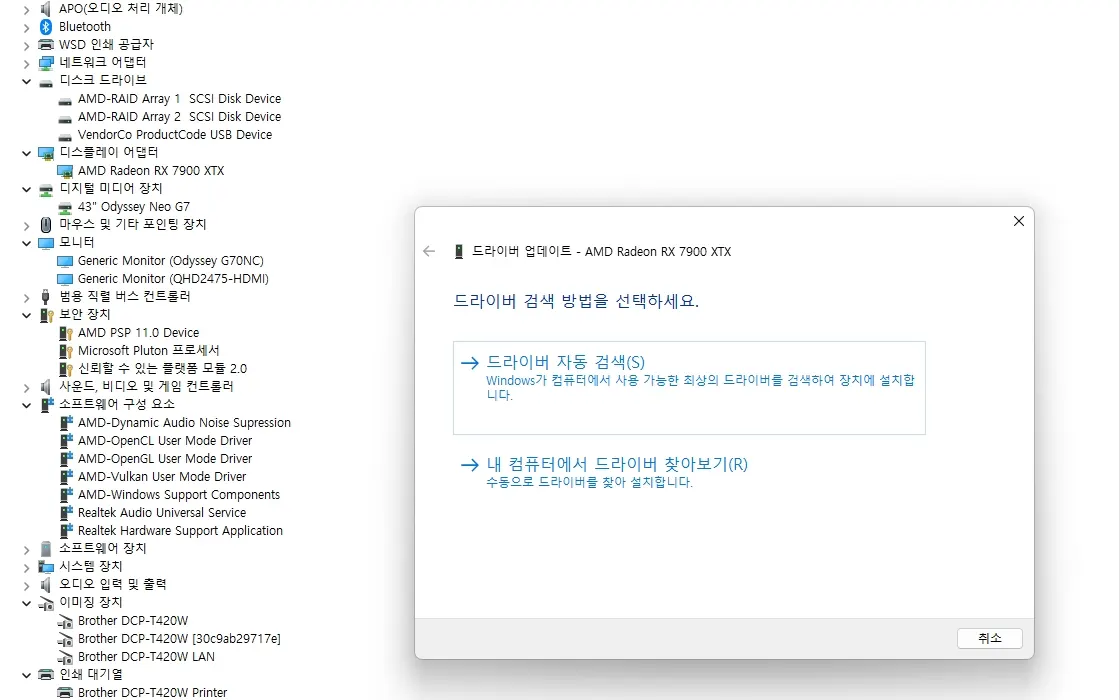
Task: Select AMD-Windows Support Components entry
Action: click(x=179, y=494)
